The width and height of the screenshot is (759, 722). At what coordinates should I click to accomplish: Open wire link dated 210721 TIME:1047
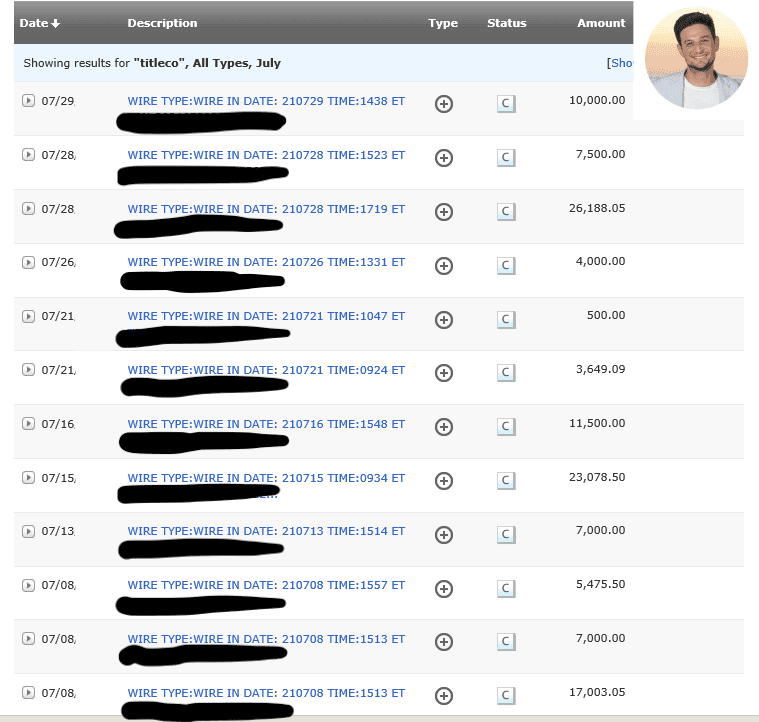(266, 316)
